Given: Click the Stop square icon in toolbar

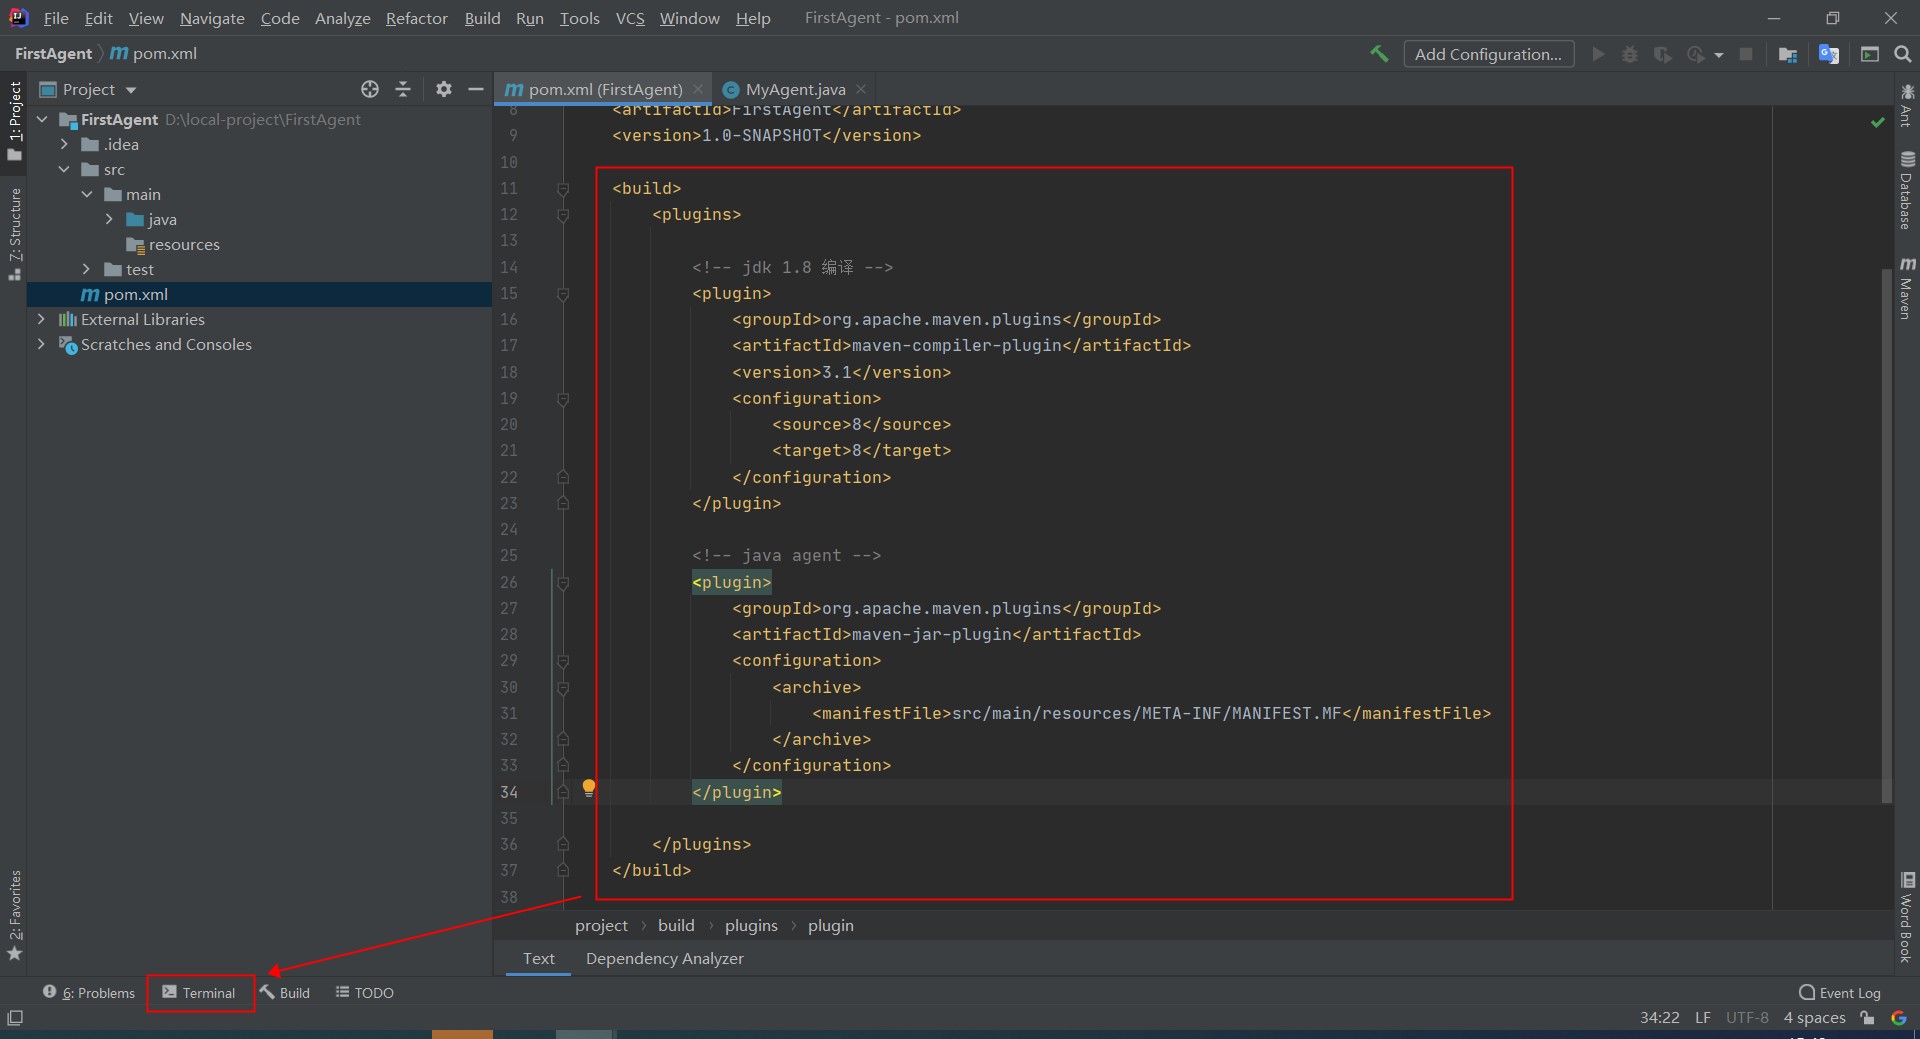Looking at the screenshot, I should pos(1746,54).
